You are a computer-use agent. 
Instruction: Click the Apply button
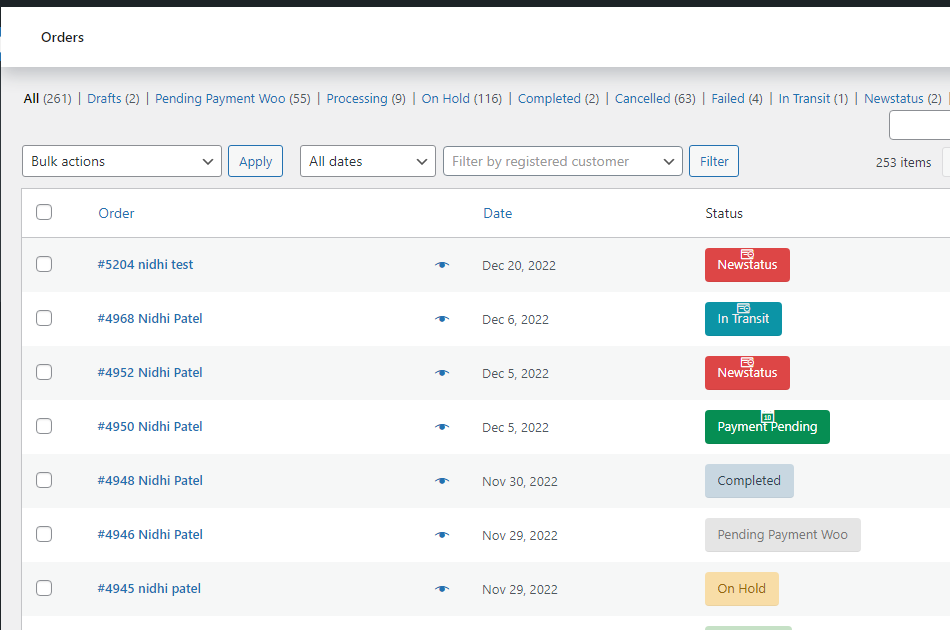tap(255, 161)
